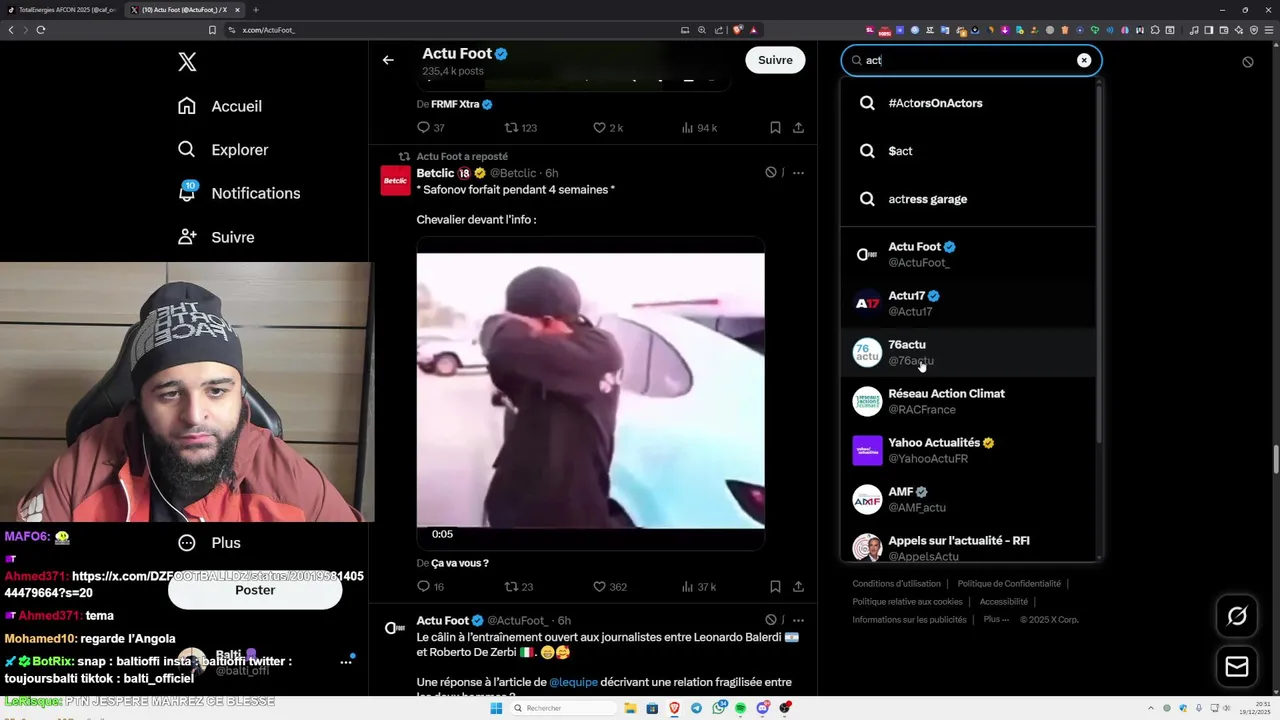The width and height of the screenshot is (1280, 720).
Task: Go back with the profile back arrow
Action: (388, 60)
